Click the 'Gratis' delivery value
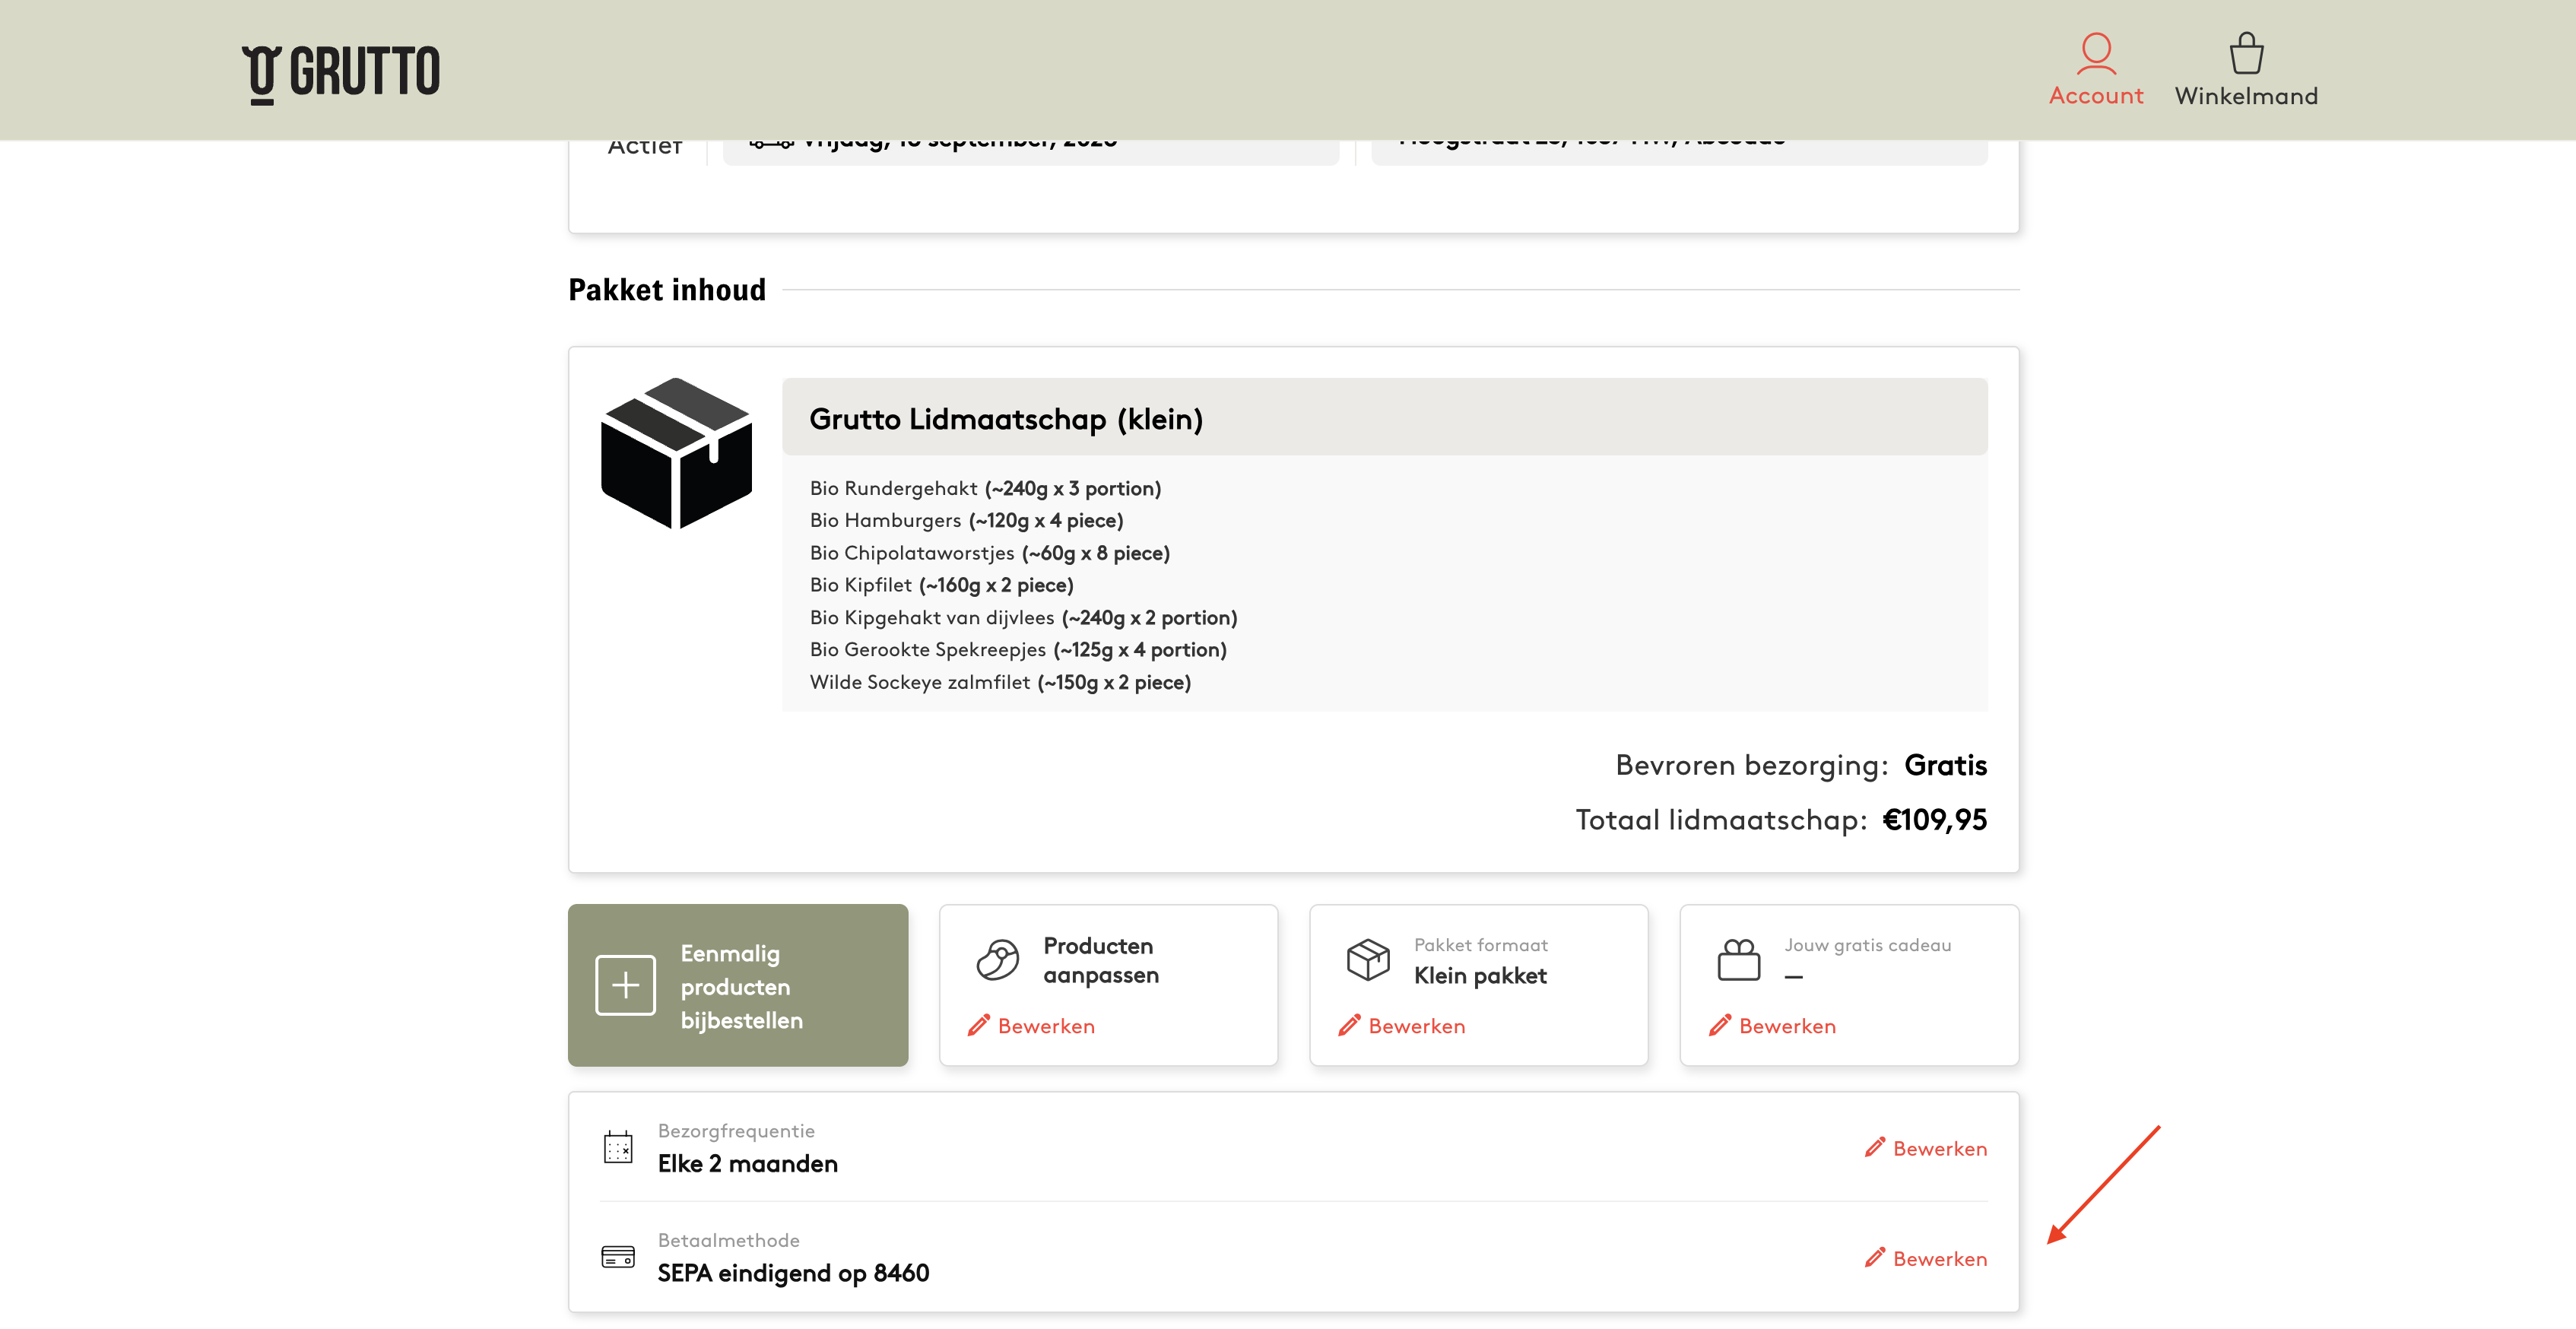The image size is (2576, 1329). pos(1945,765)
